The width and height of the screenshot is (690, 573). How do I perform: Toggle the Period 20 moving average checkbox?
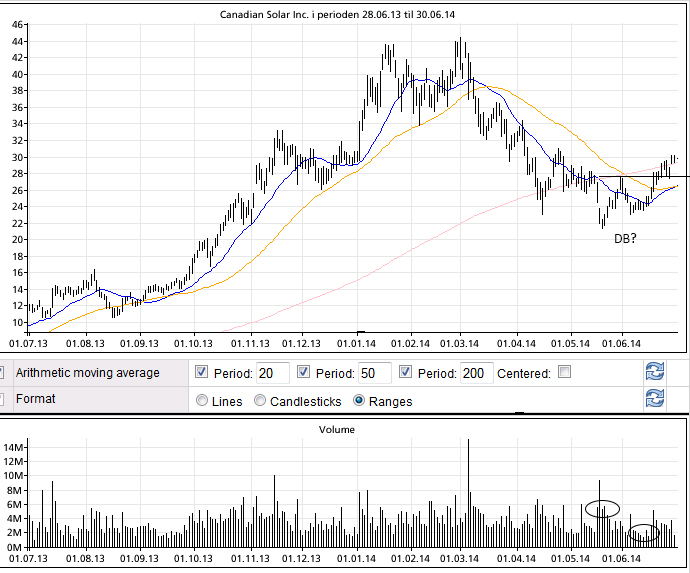tap(203, 373)
